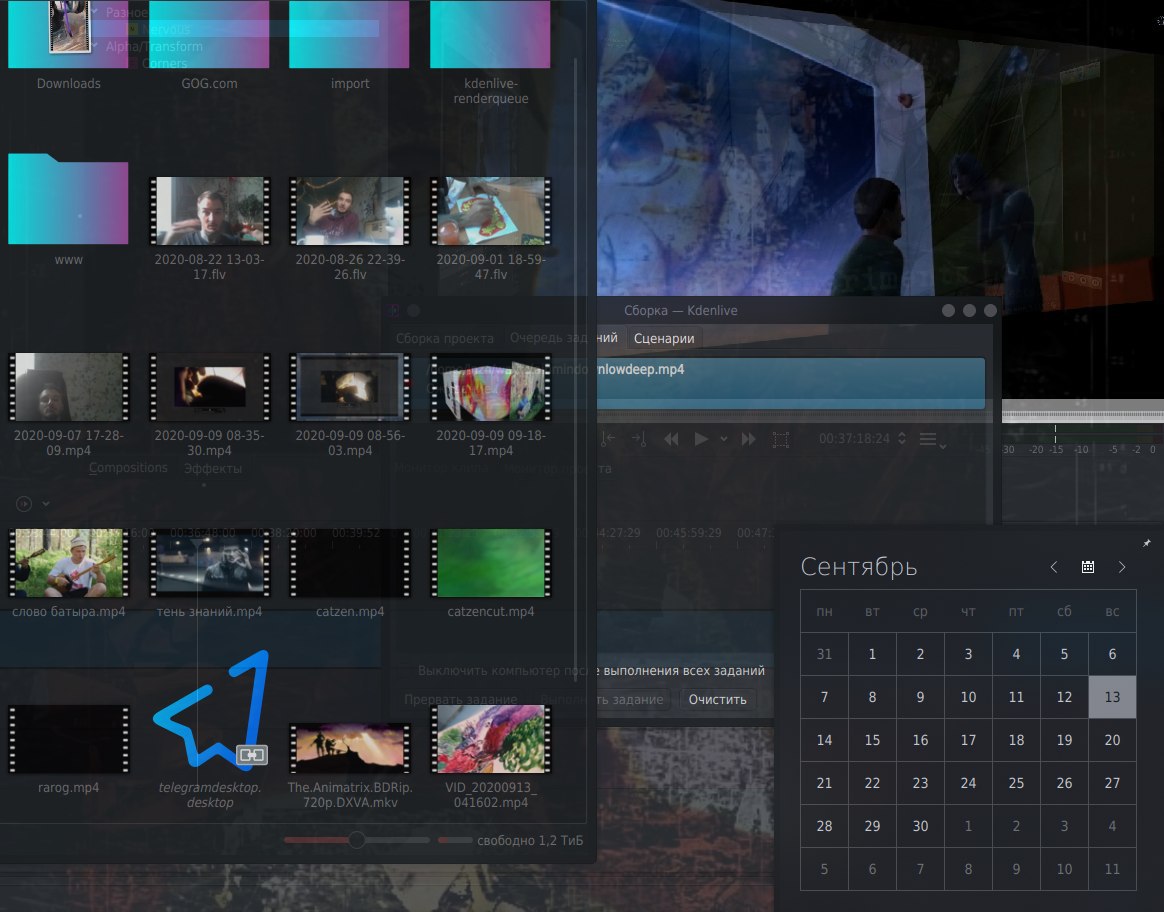
Task: Open the Очередь заданий tab
Action: click(x=563, y=338)
